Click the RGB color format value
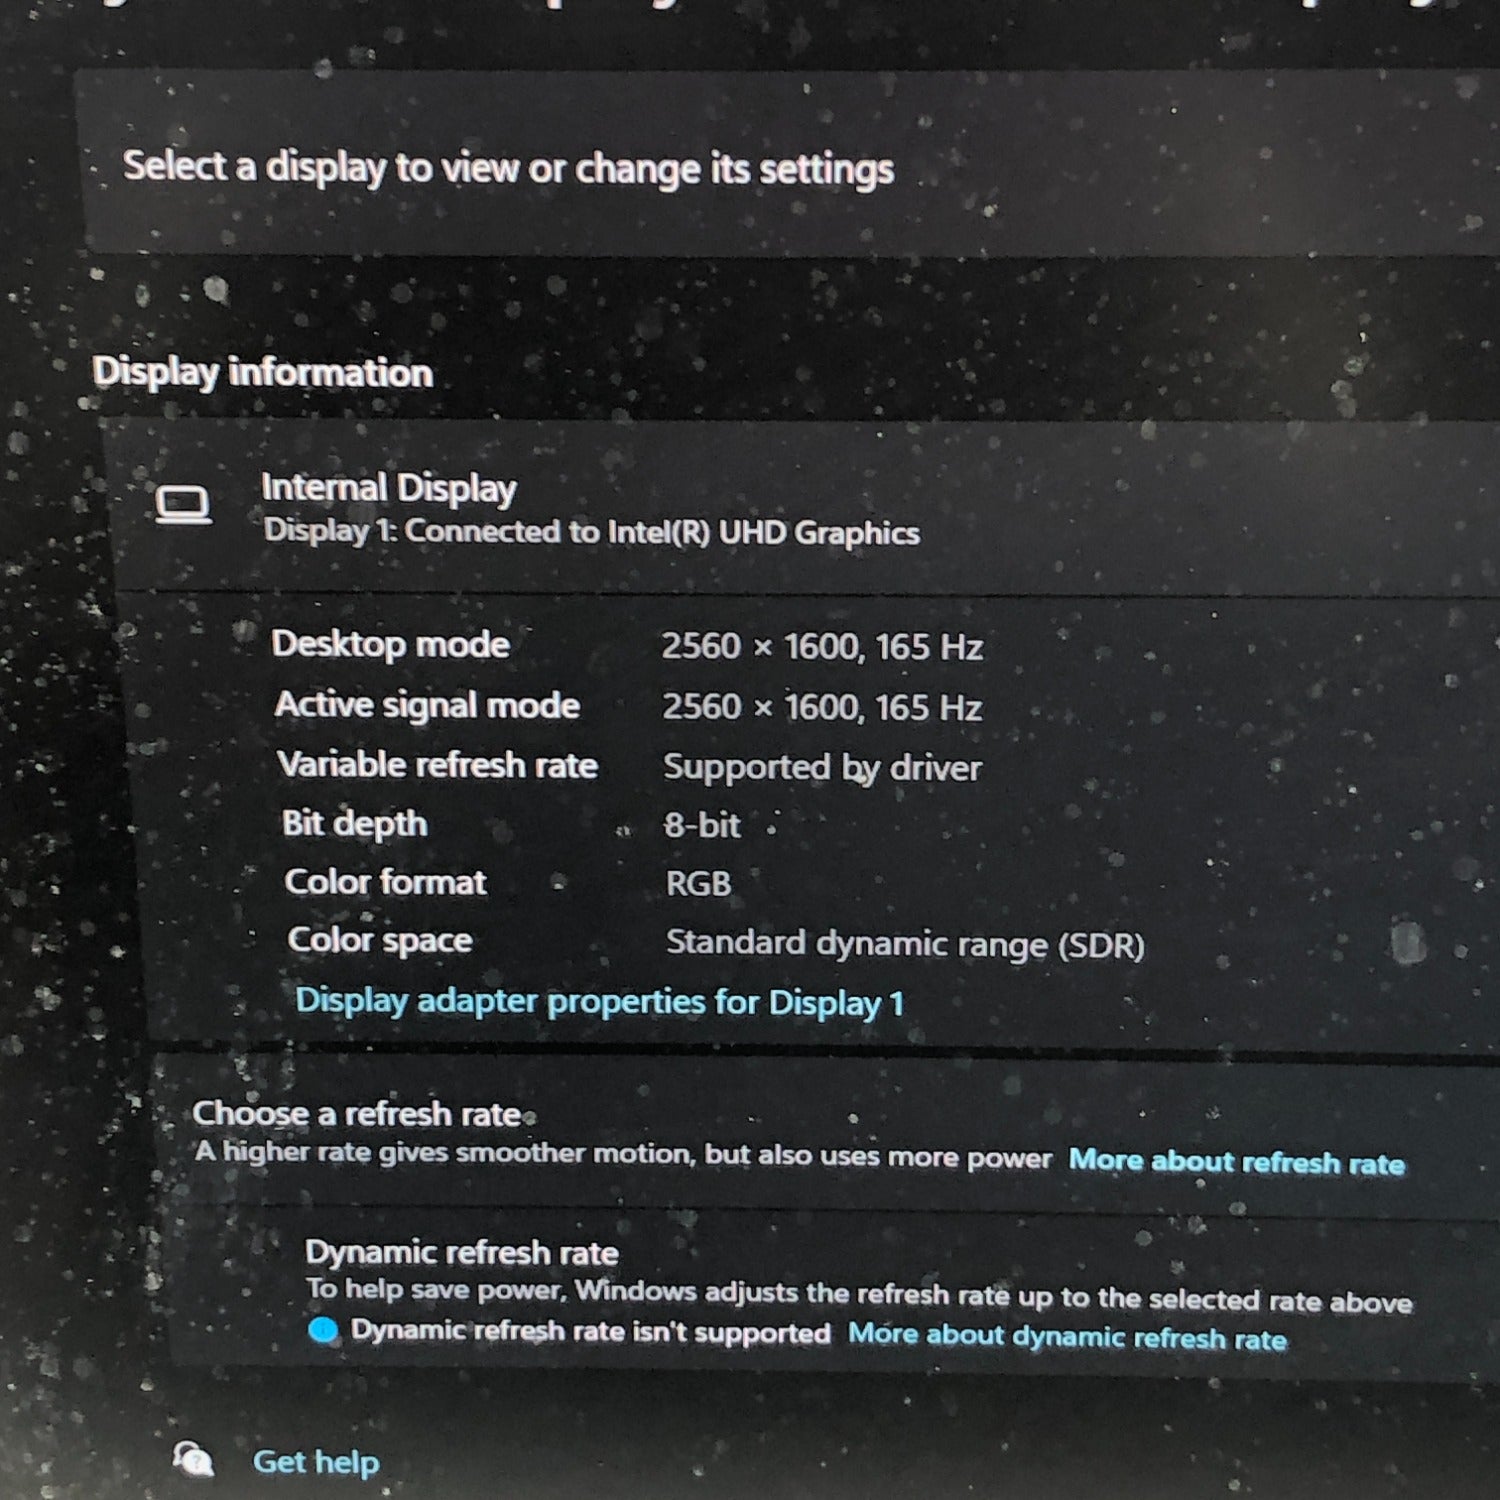This screenshot has height=1500, width=1500. pos(698,884)
